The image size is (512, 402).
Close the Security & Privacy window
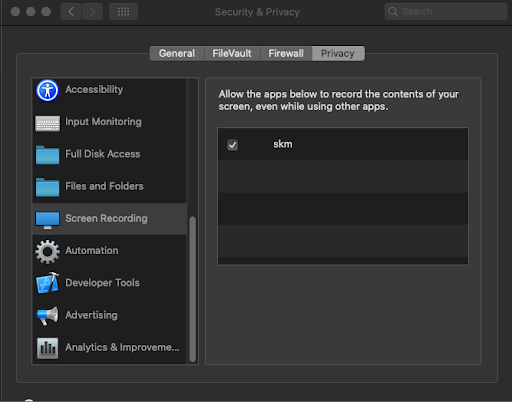tap(15, 12)
